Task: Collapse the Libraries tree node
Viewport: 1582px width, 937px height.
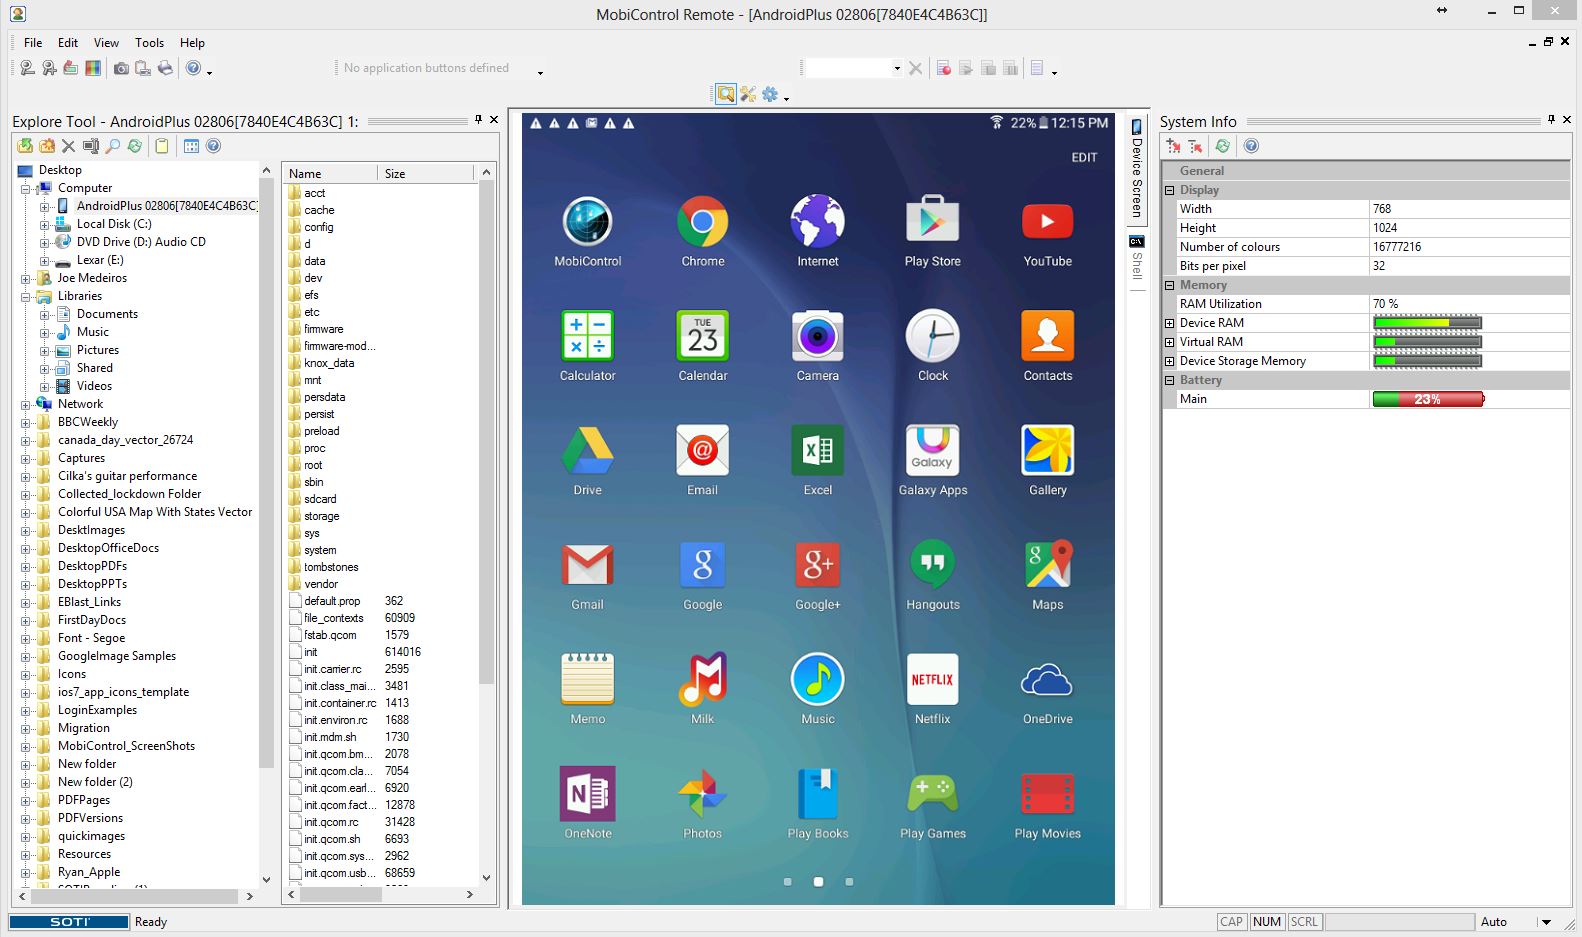Action: click(x=25, y=297)
